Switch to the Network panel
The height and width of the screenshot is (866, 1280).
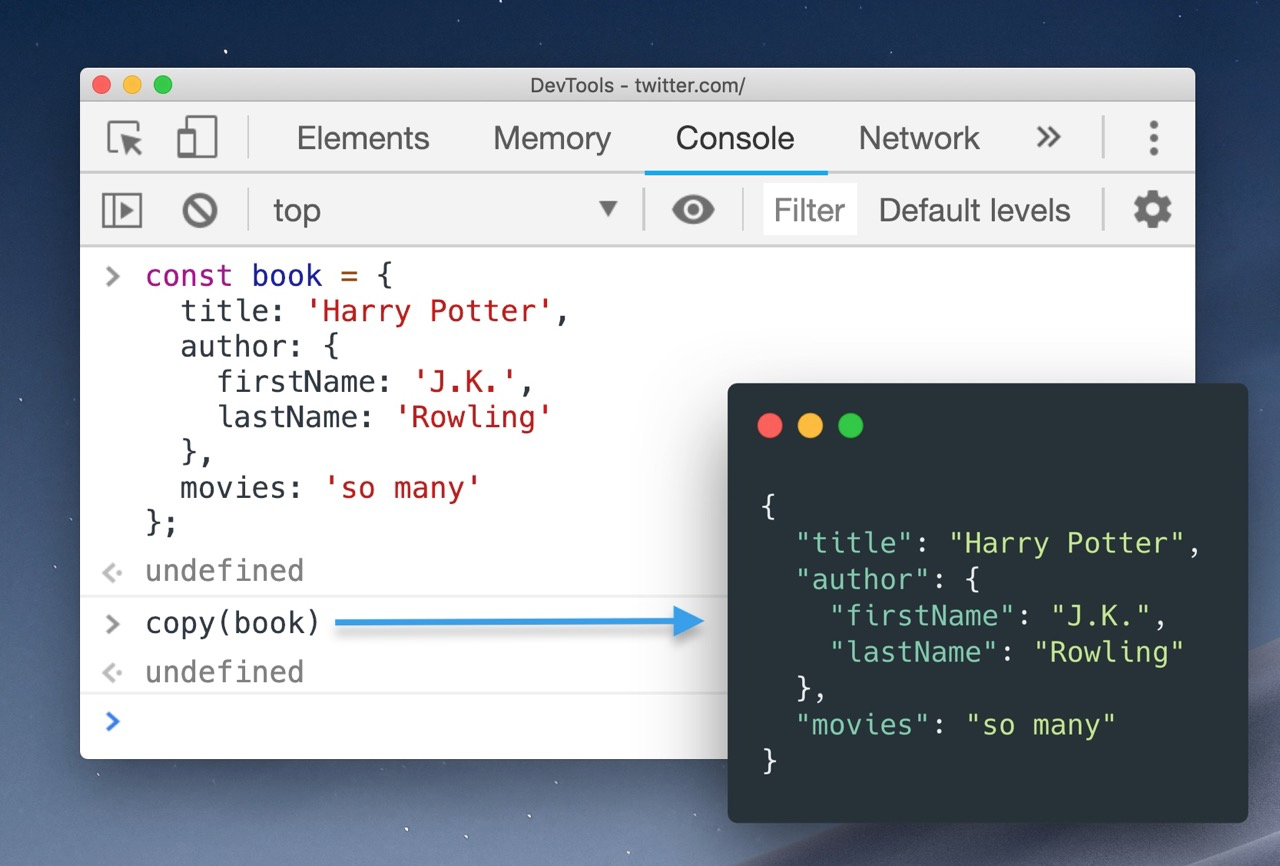[x=918, y=138]
